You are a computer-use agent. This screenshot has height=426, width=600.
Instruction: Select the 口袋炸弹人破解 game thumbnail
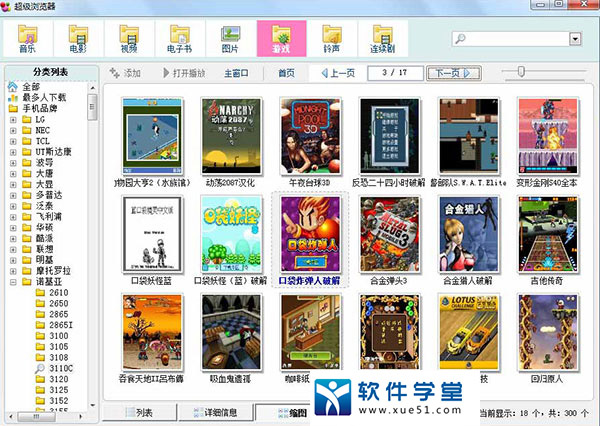[x=310, y=234]
